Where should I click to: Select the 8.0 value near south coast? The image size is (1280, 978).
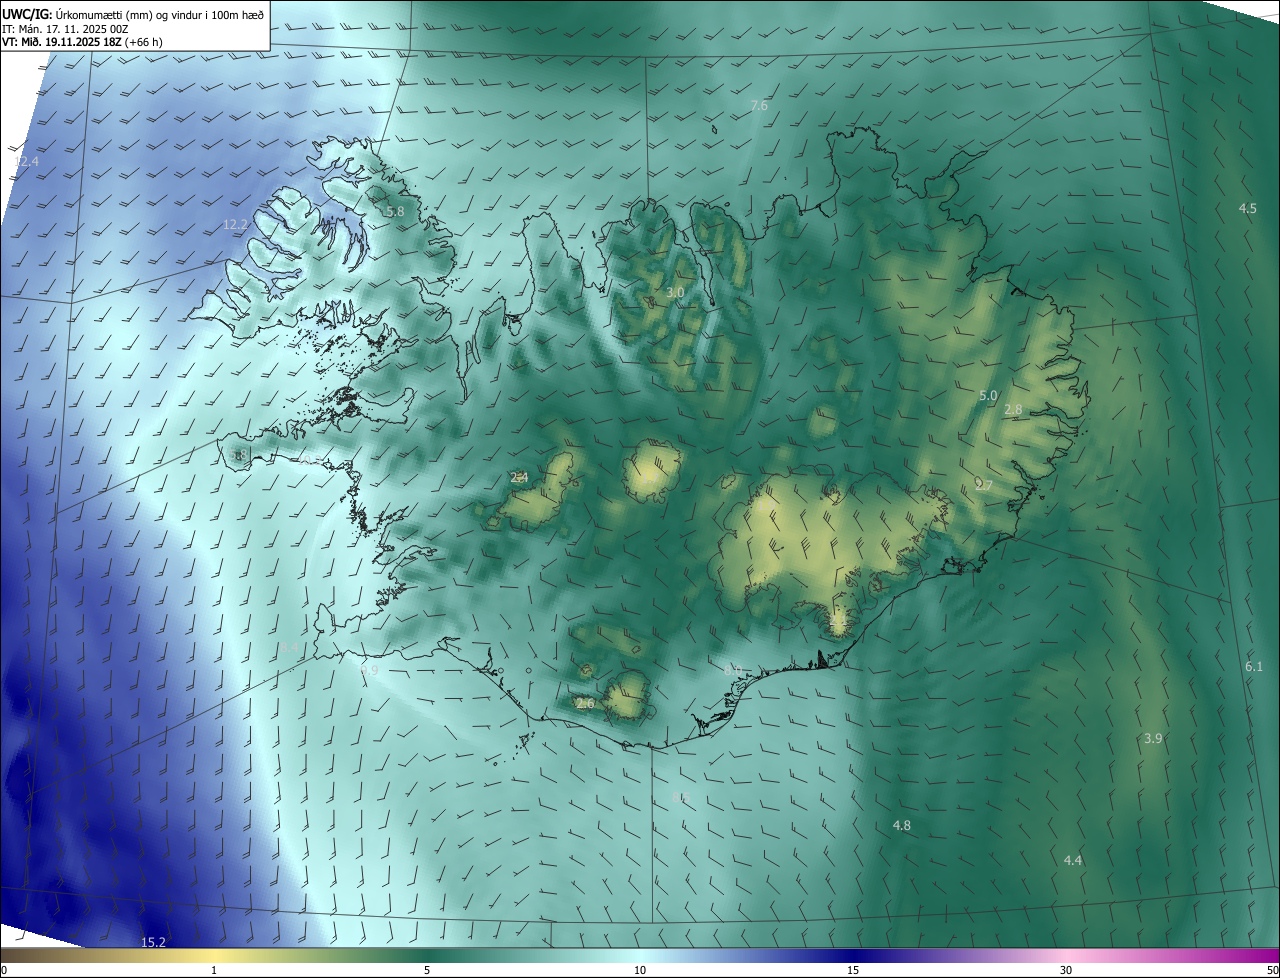click(732, 668)
